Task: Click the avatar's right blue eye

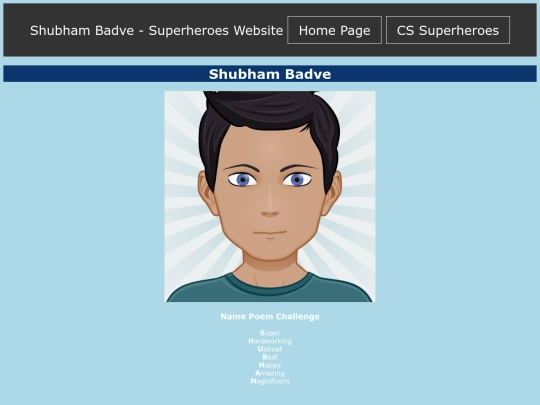Action: click(297, 180)
